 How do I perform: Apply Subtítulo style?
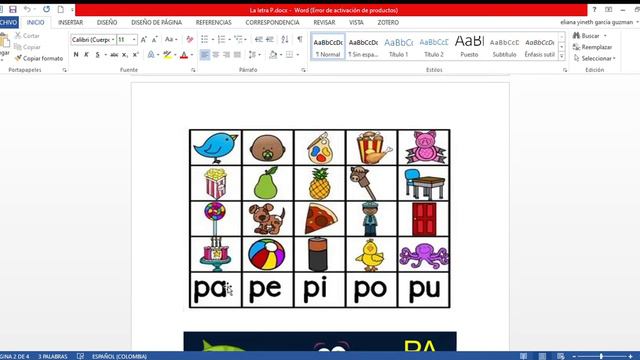504,47
